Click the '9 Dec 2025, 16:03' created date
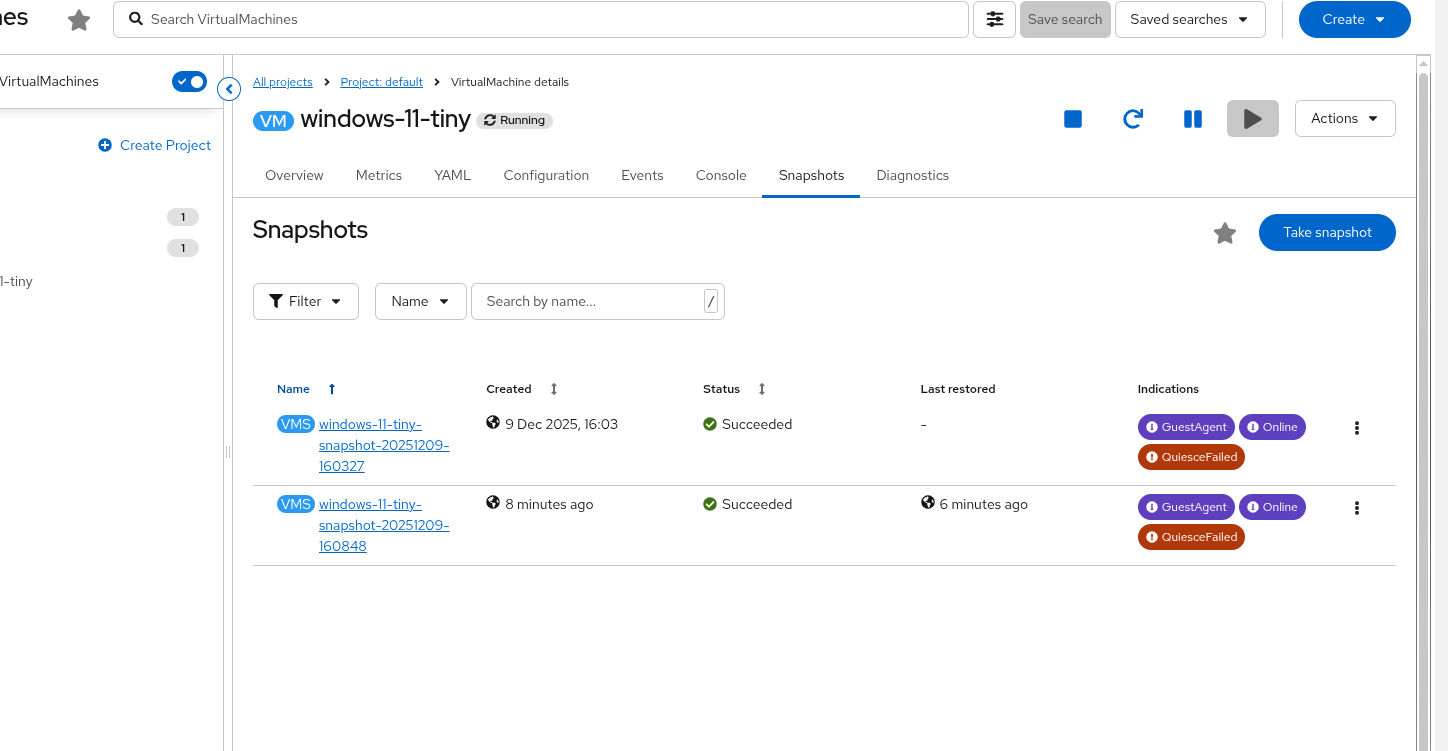The width and height of the screenshot is (1448, 751). coord(561,424)
